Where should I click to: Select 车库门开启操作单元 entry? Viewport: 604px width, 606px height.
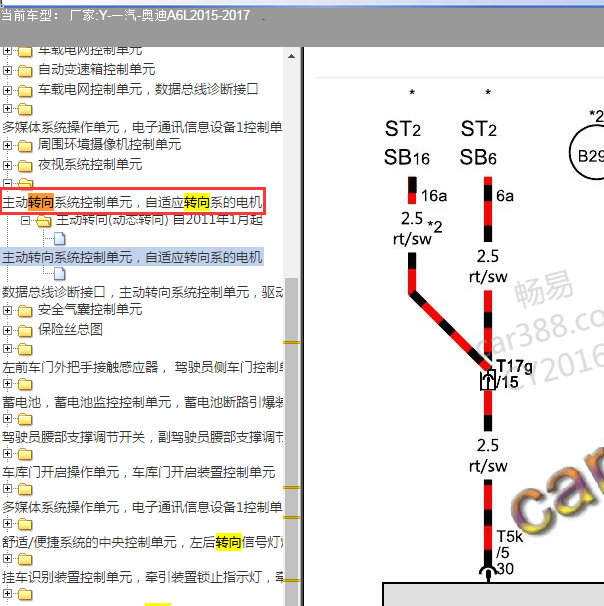tap(139, 472)
